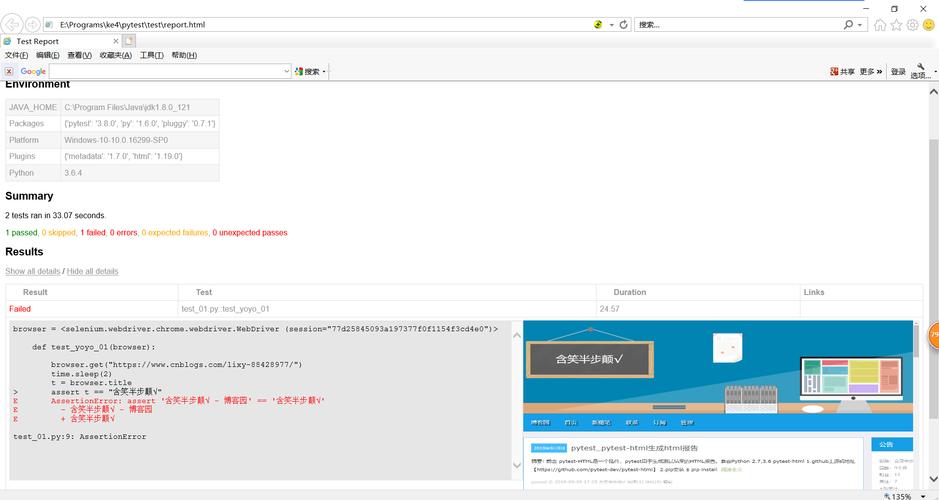Viewport: 939px width, 500px height.
Task: Open the 工具(T) menu
Action: [x=151, y=56]
